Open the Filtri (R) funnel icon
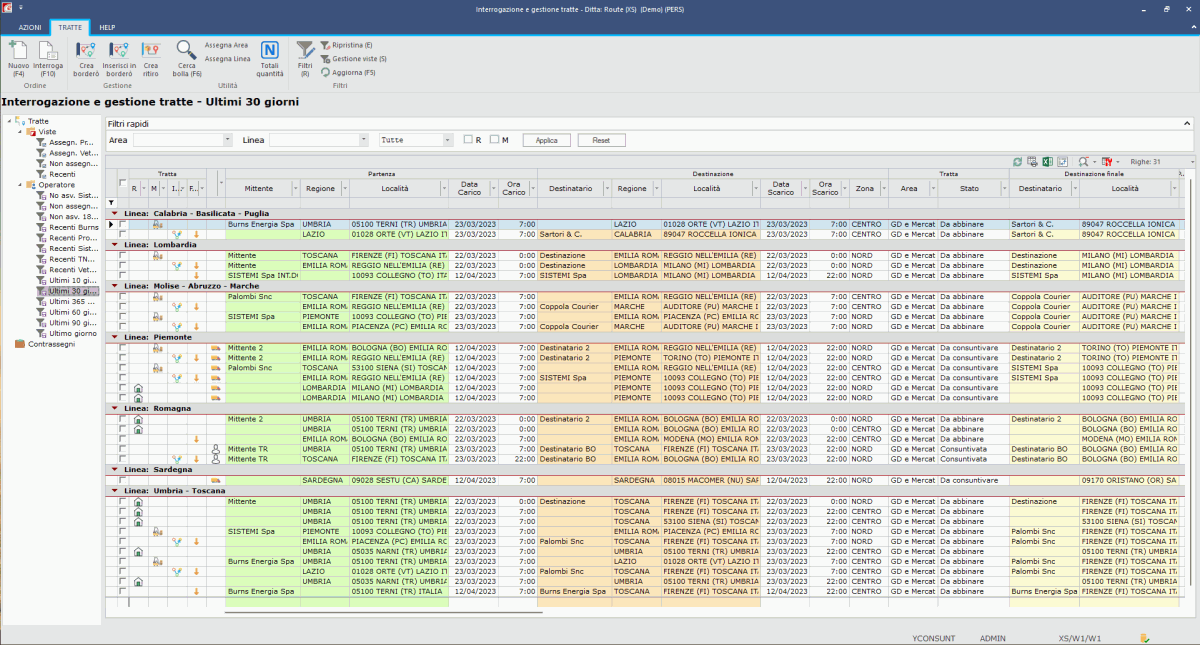Screen dimensions: 1200x645 point(305,49)
